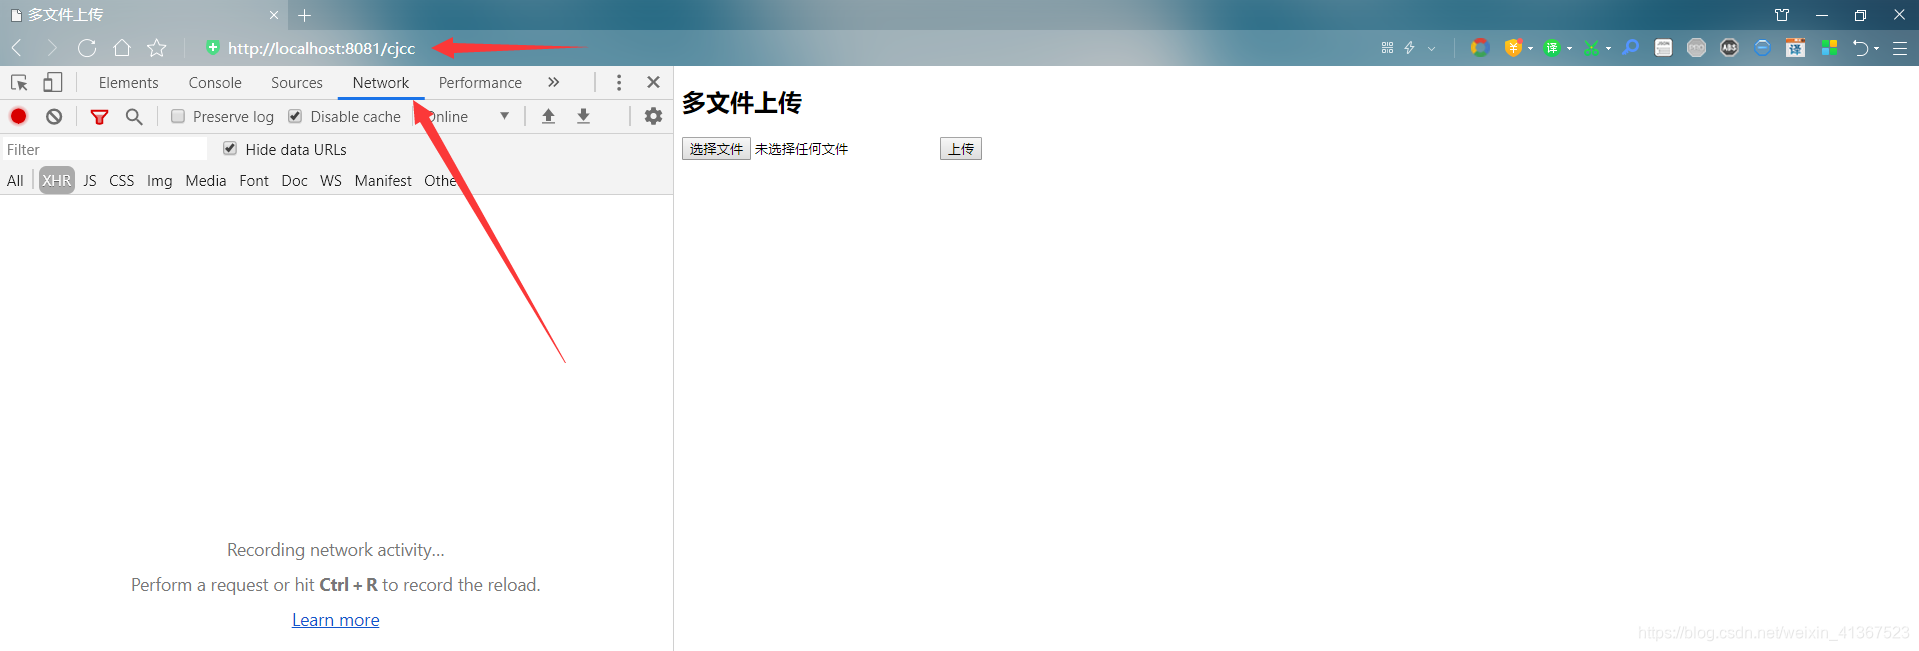Switch to the Performance tab
This screenshot has height=651, width=1919.
pos(480,83)
